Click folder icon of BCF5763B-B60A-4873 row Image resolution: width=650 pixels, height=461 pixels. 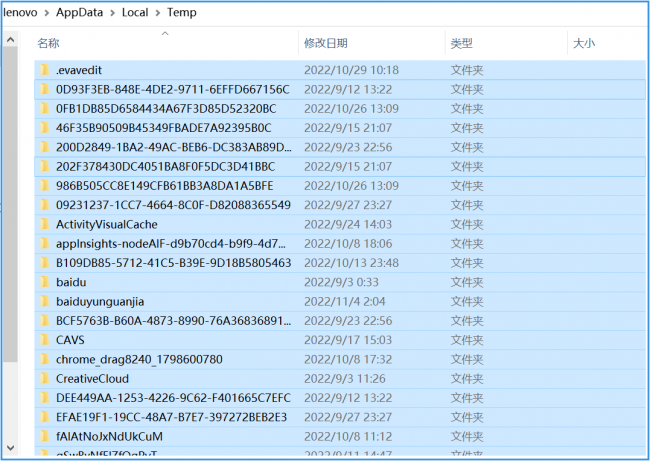45,320
